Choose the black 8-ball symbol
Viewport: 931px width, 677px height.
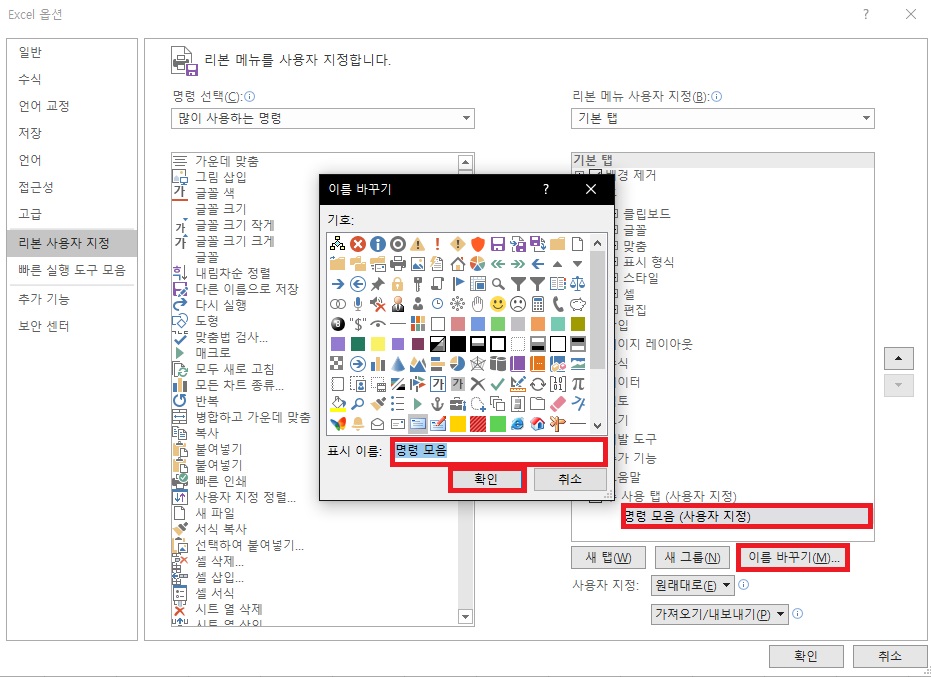[337, 324]
